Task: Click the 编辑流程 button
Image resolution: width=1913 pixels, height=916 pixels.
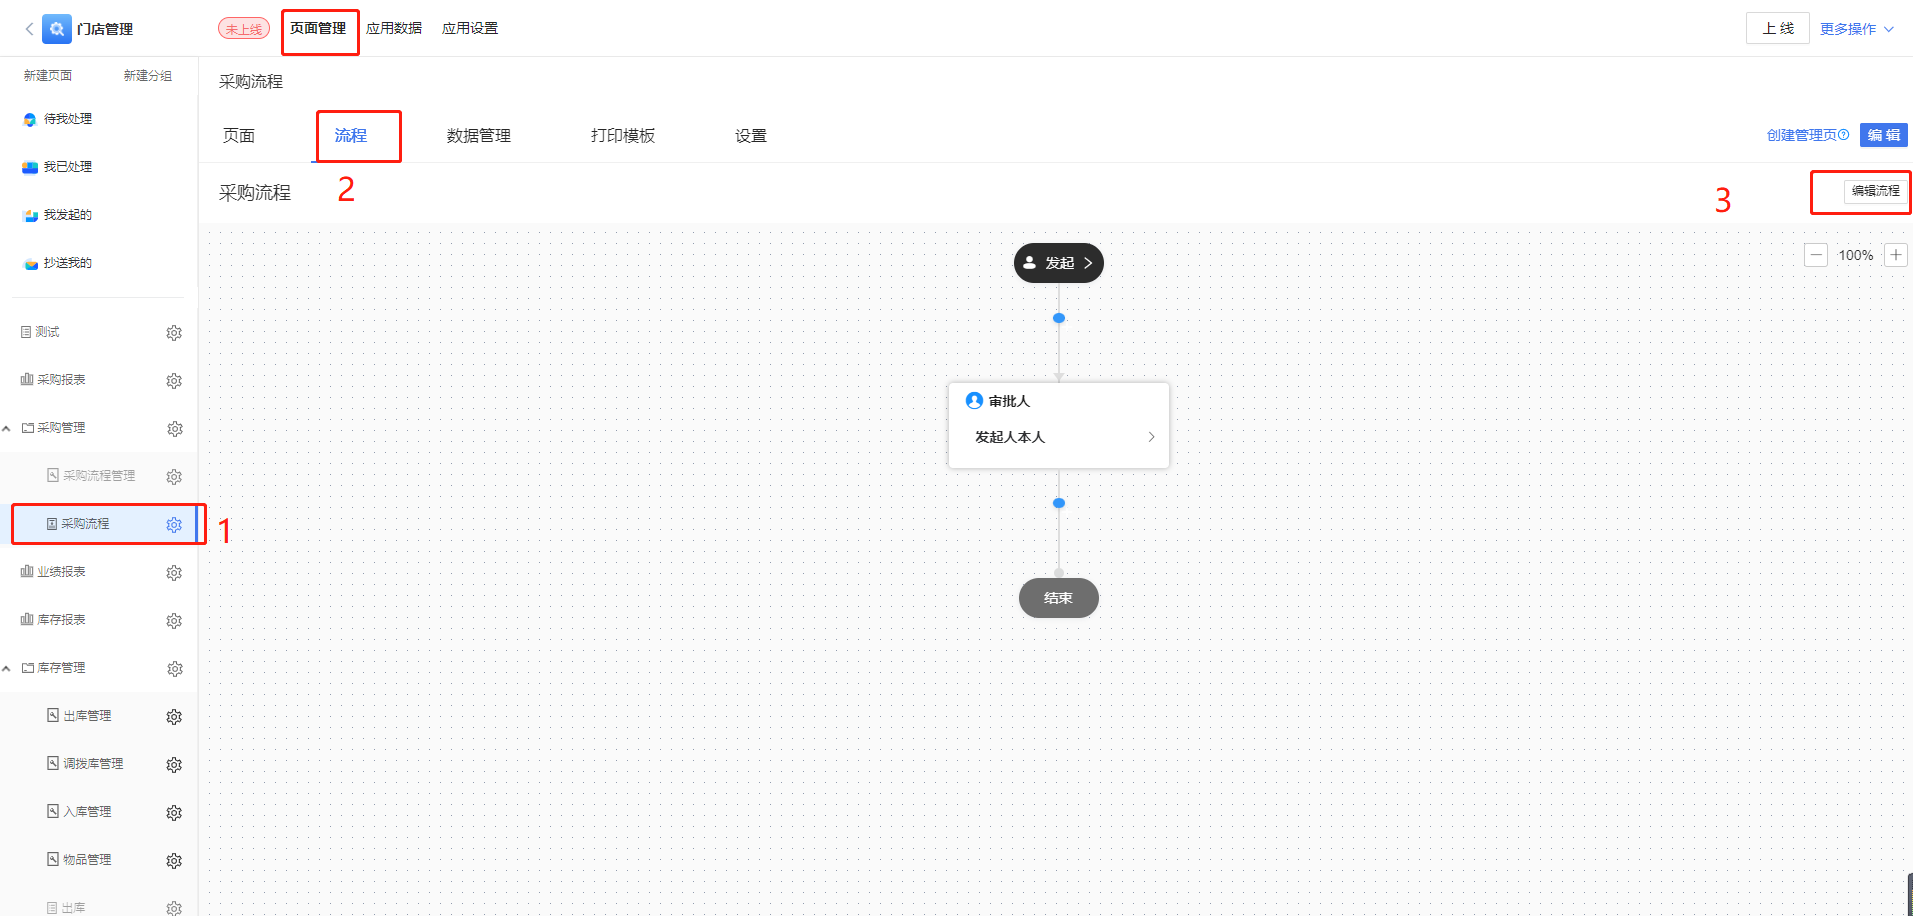Action: click(x=1875, y=191)
